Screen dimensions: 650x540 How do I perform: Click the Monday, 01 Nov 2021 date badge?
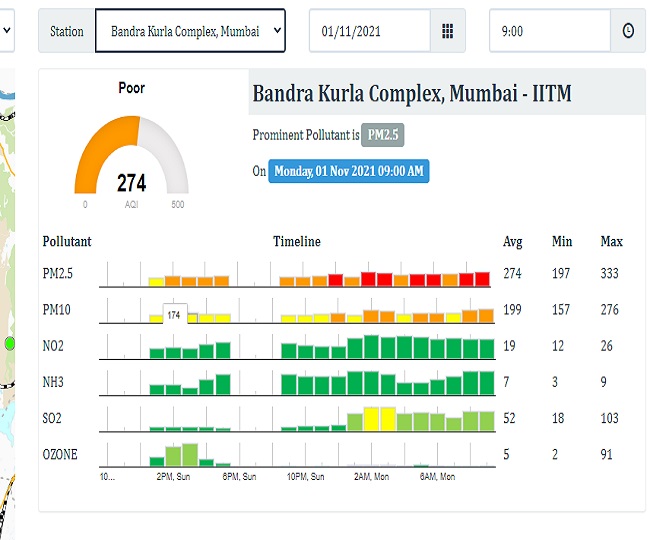[349, 171]
